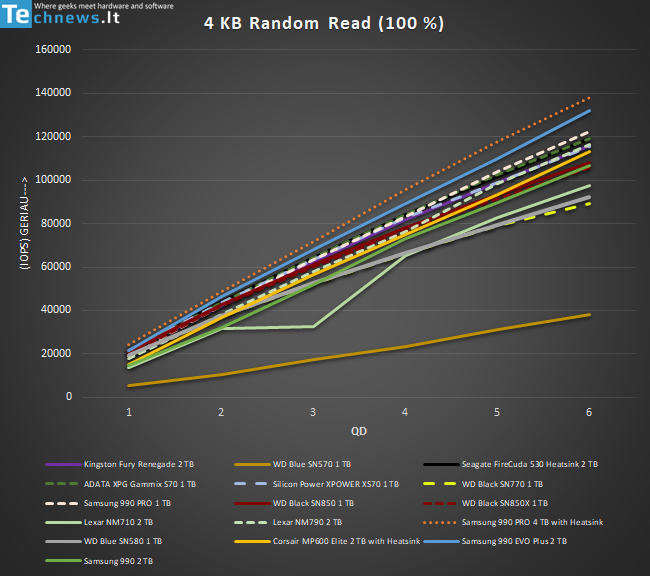
Task: Click the yellow dashed WD Black SN770 legend line
Action: [x=440, y=484]
